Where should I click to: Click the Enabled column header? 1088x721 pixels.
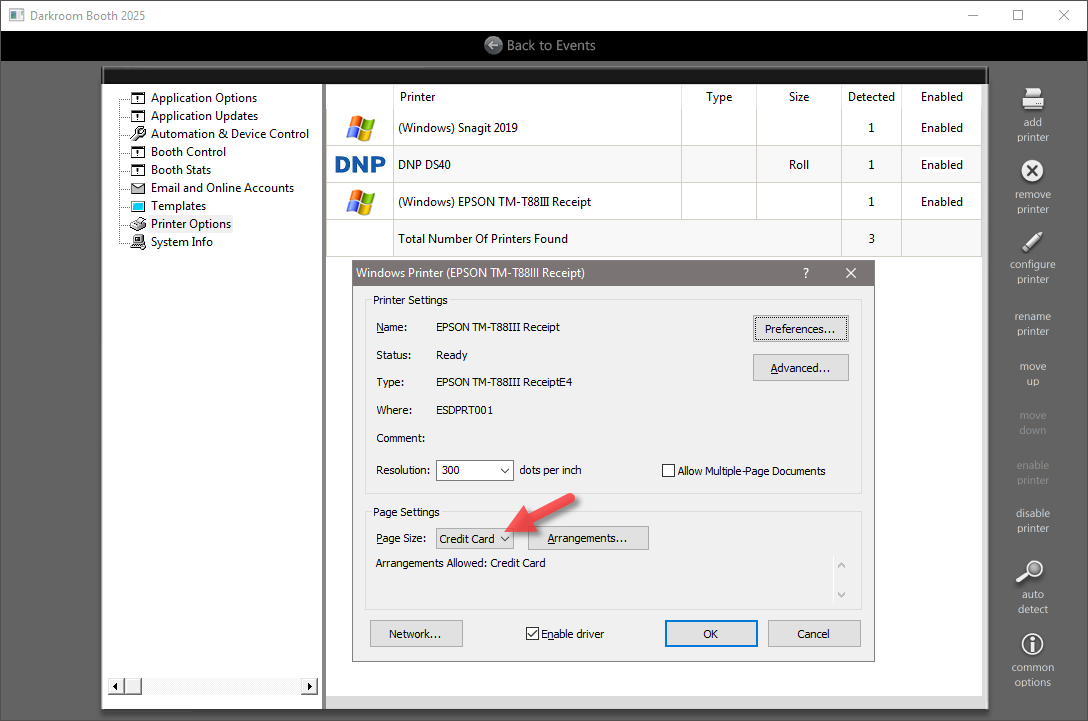(942, 97)
